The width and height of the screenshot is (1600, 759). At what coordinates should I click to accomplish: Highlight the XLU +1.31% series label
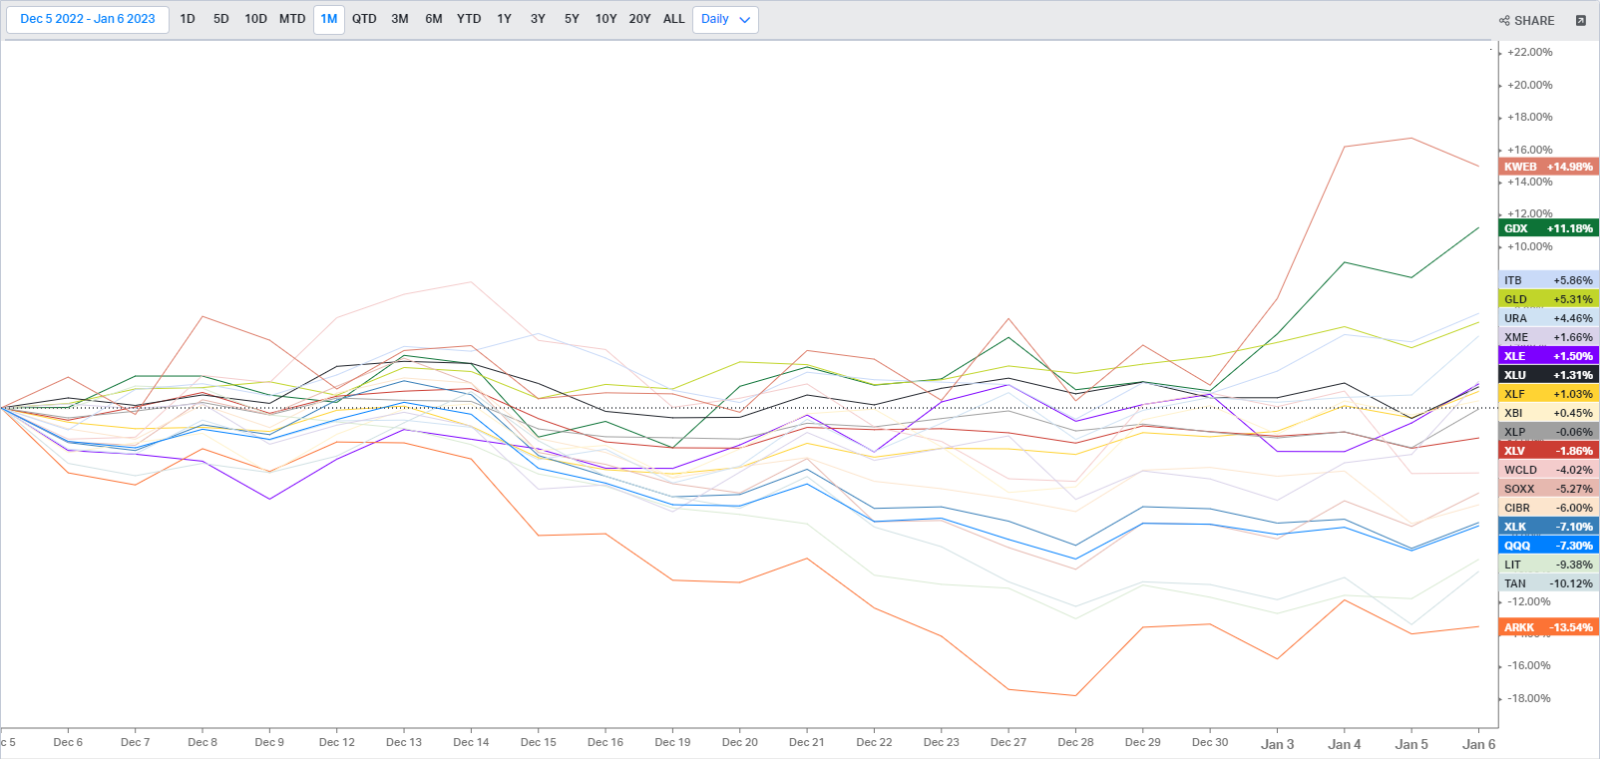point(1549,375)
